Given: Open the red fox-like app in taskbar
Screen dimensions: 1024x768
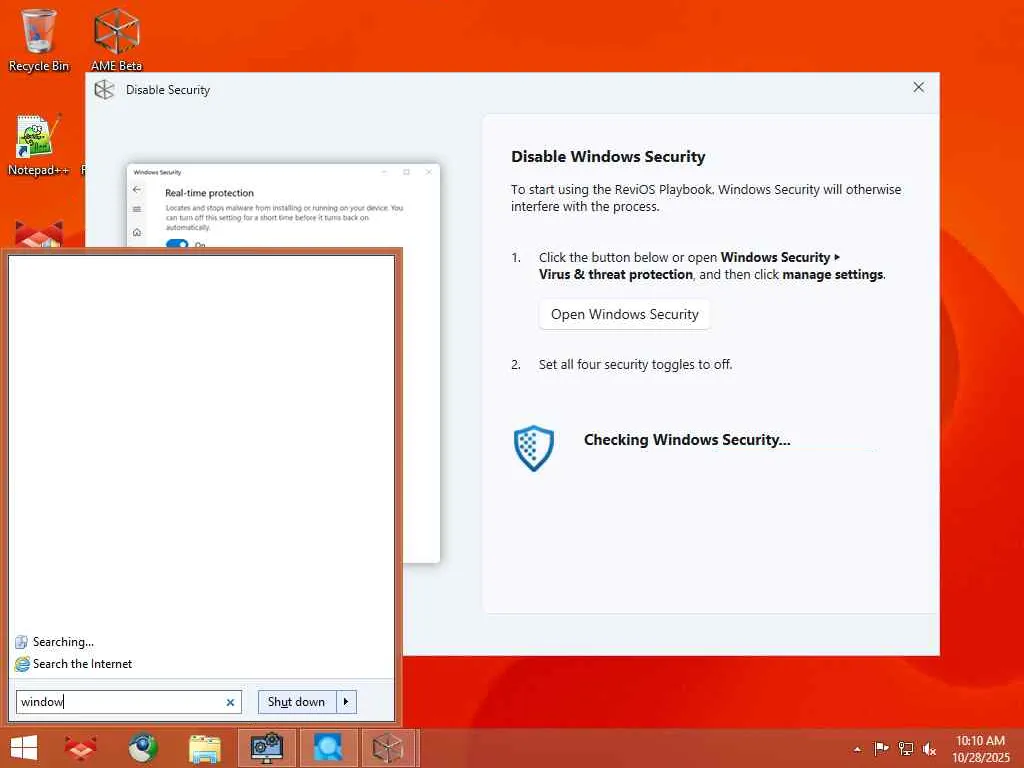Looking at the screenshot, I should (x=80, y=748).
